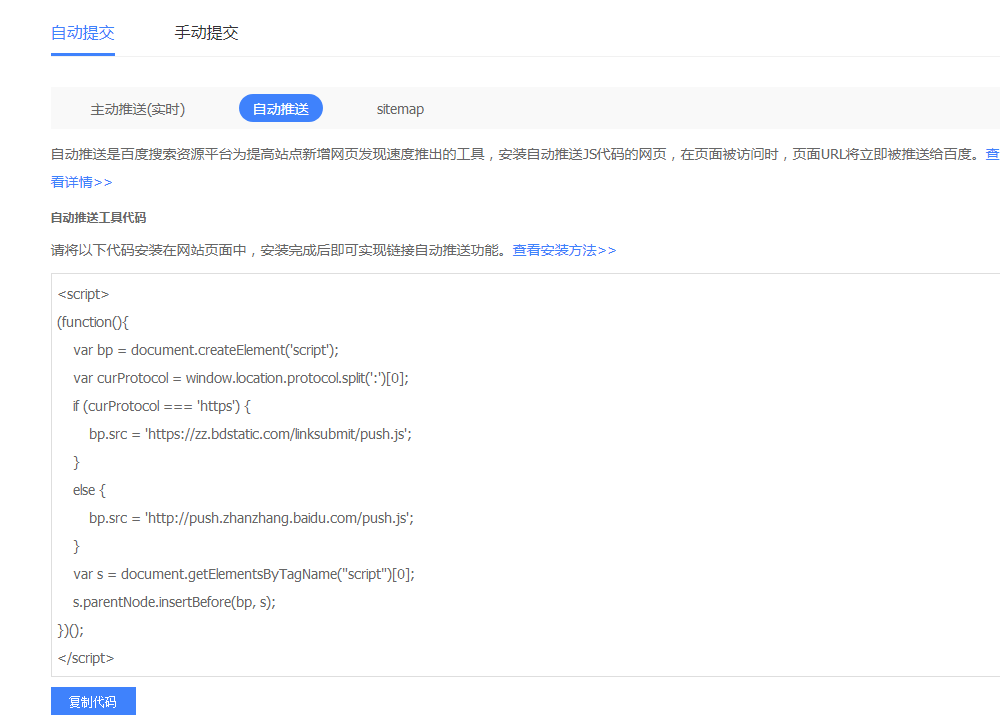Click the (function(){ code line
The height and width of the screenshot is (715, 1000).
click(x=93, y=322)
